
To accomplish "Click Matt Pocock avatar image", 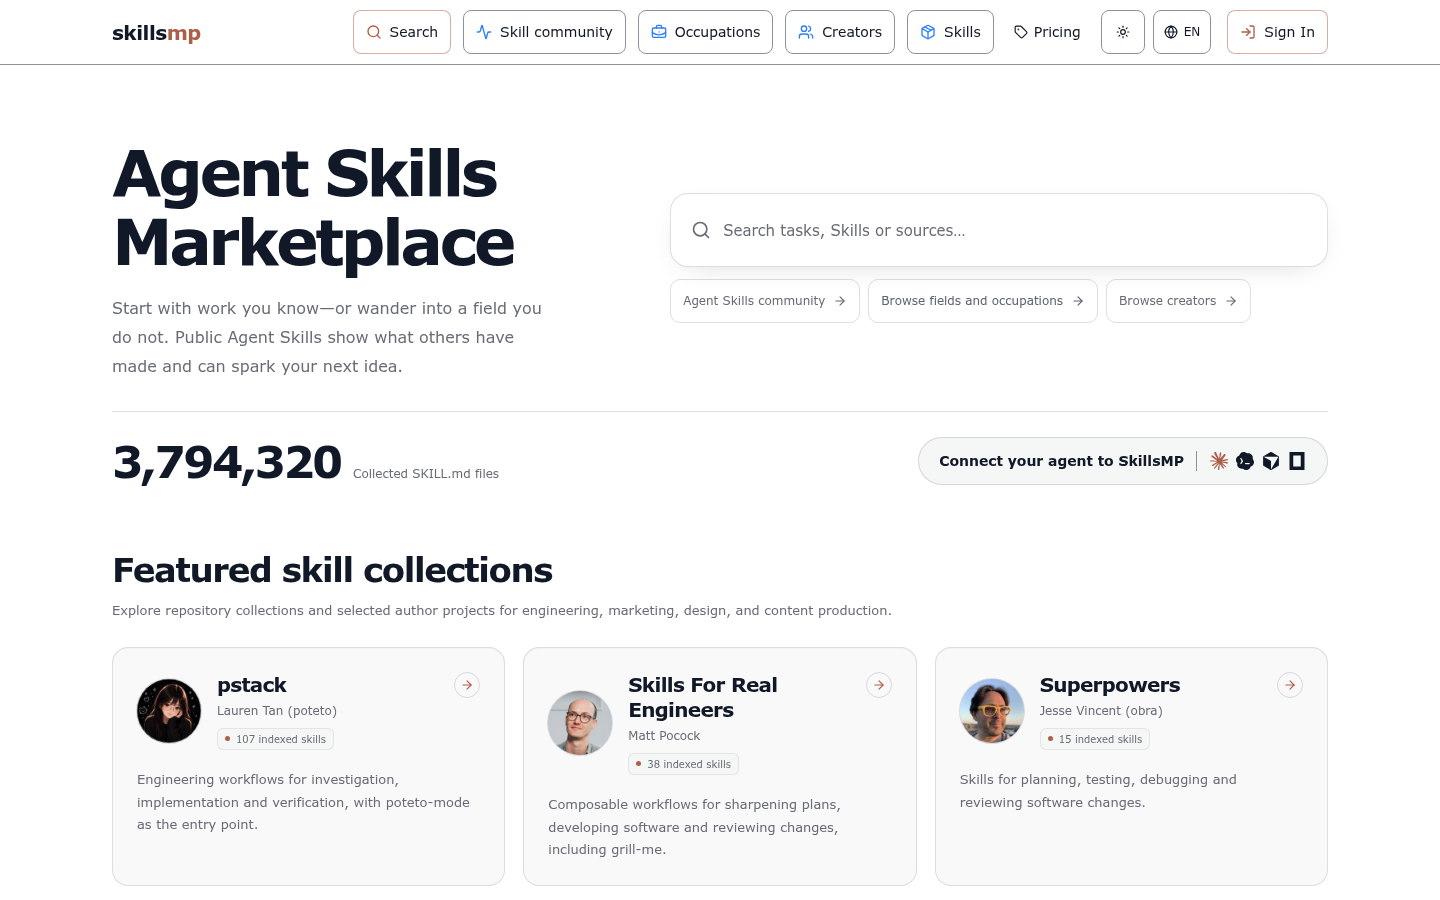I will tap(580, 723).
